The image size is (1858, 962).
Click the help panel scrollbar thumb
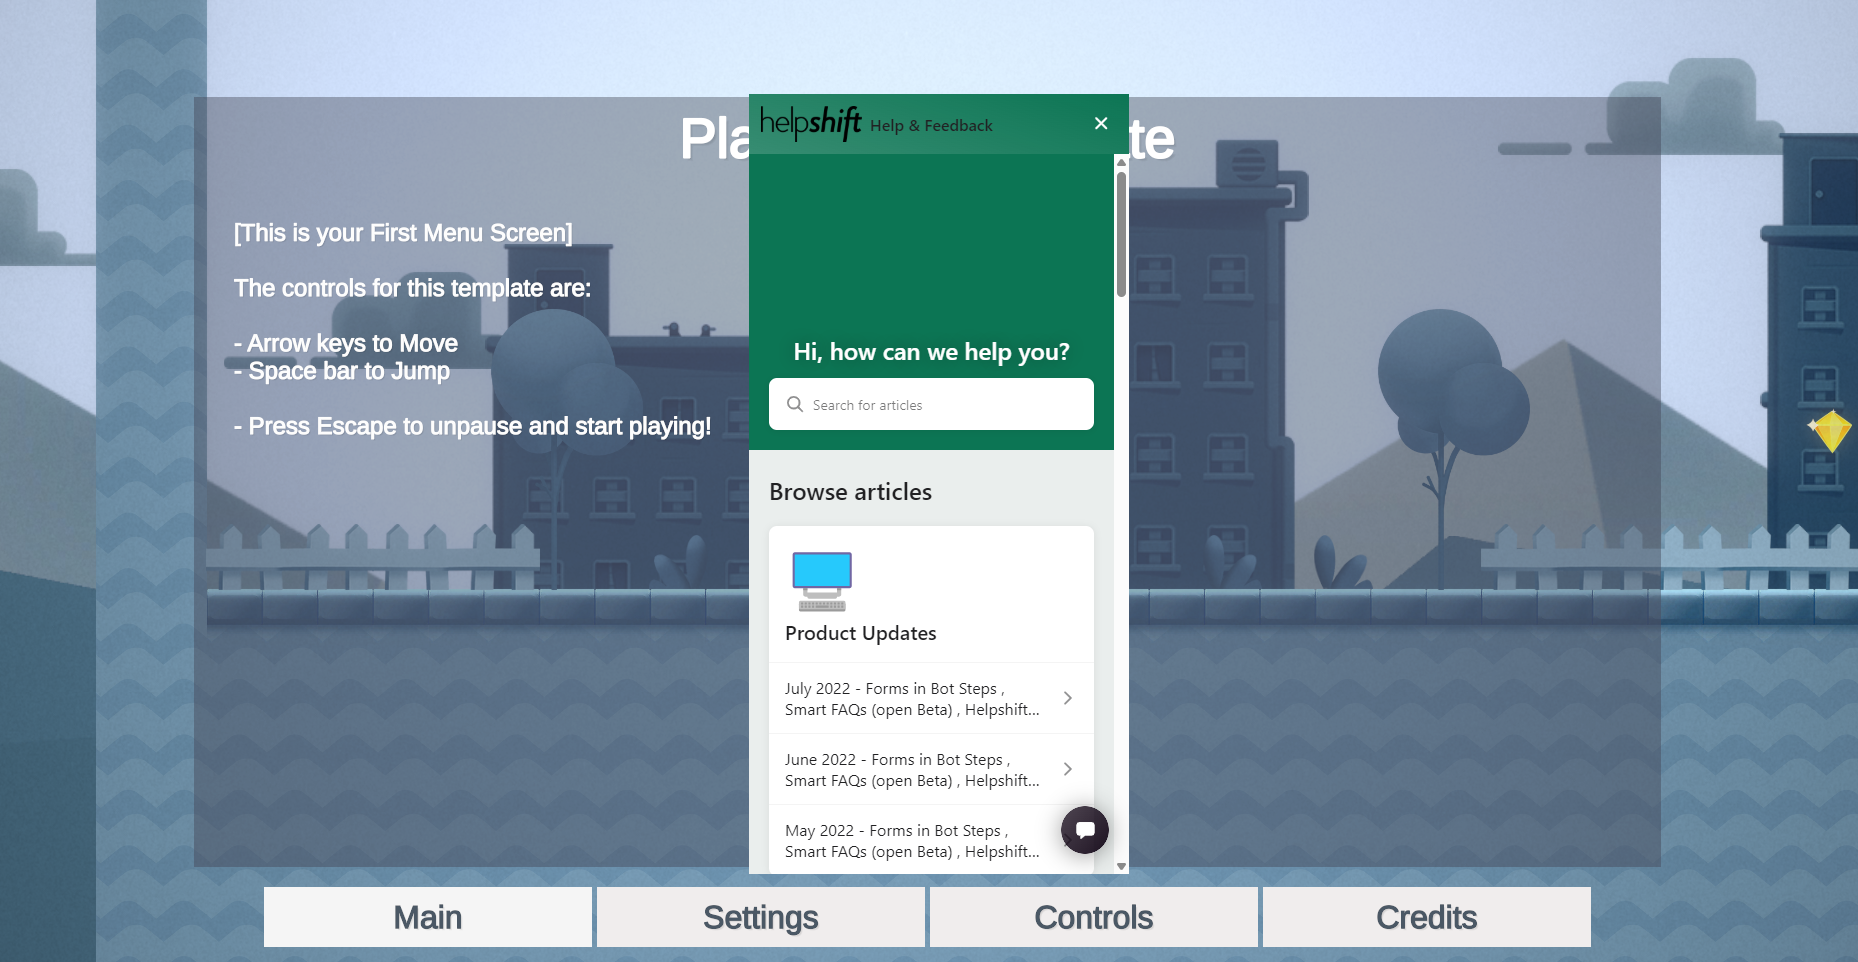click(1121, 234)
